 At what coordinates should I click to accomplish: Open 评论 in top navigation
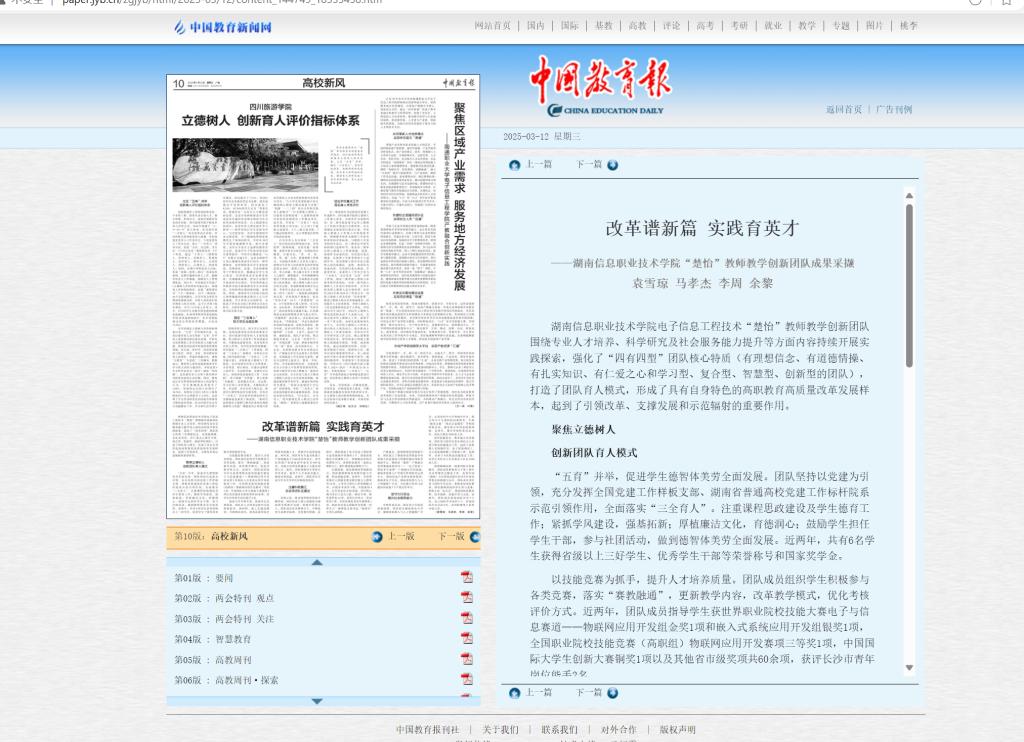[671, 26]
